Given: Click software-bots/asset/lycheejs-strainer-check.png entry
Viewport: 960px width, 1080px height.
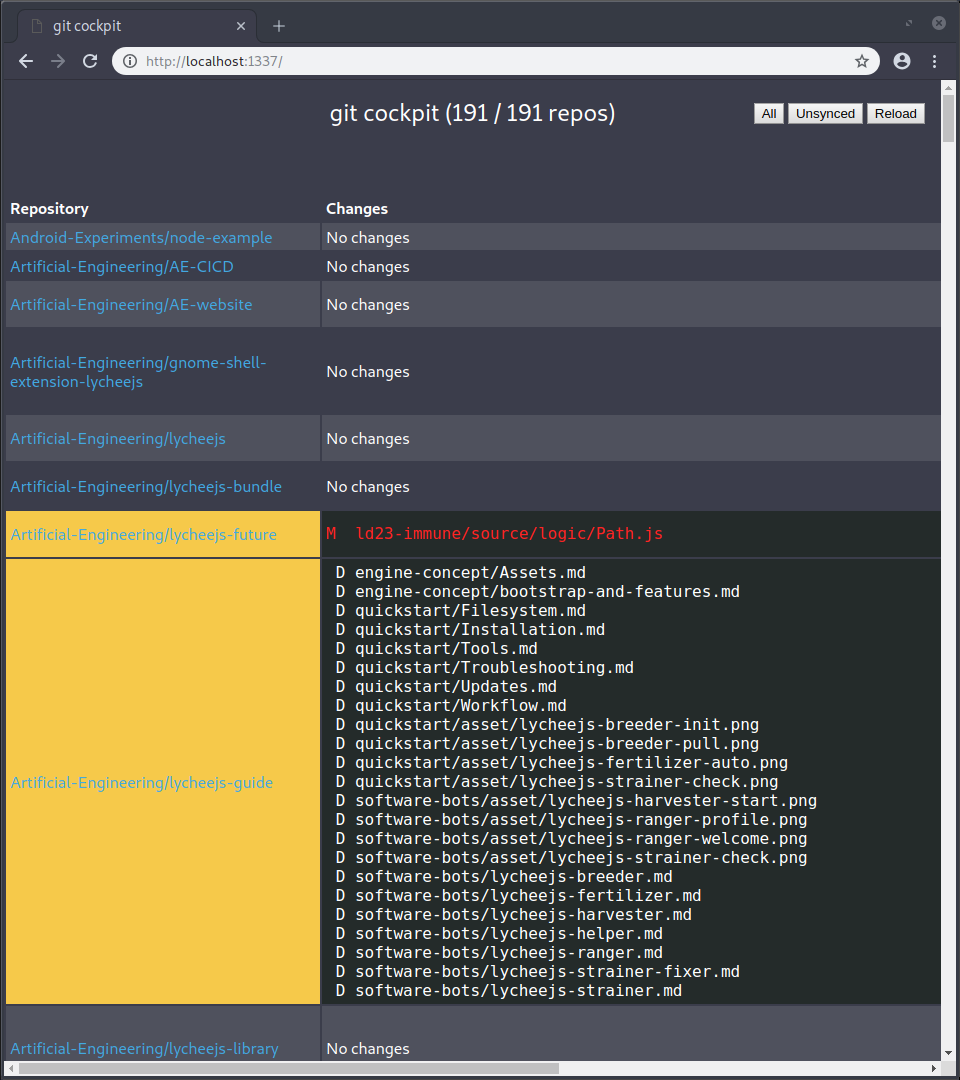Looking at the screenshot, I should 581,858.
